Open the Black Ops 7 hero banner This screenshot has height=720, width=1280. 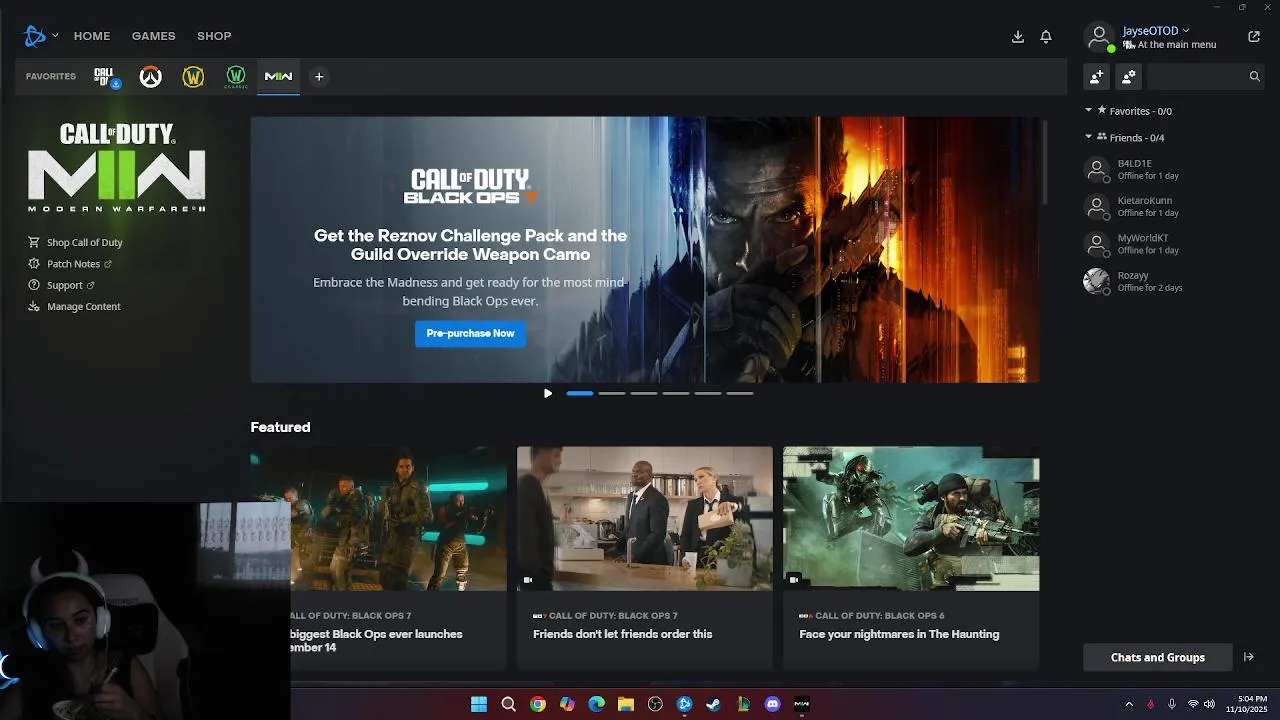(x=645, y=250)
